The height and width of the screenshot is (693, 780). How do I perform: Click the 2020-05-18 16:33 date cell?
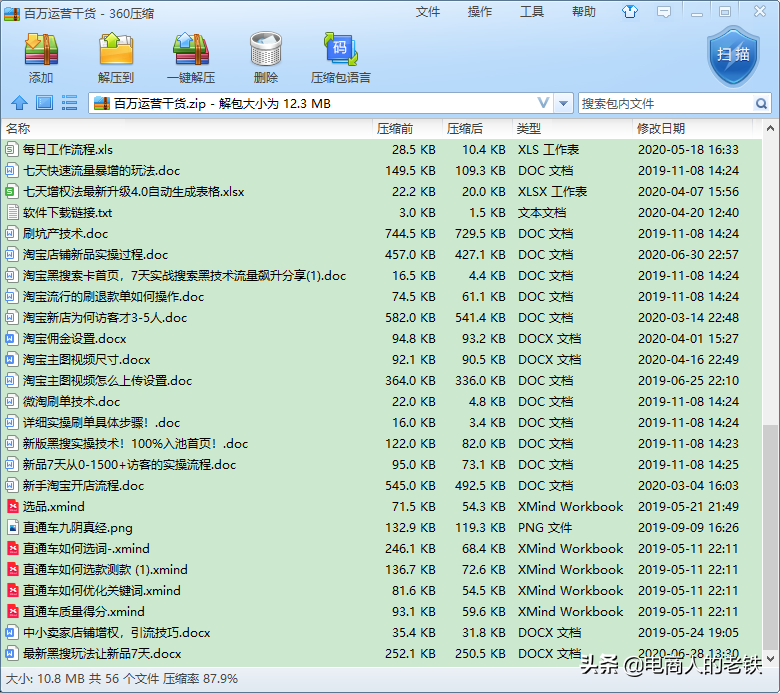pos(688,149)
